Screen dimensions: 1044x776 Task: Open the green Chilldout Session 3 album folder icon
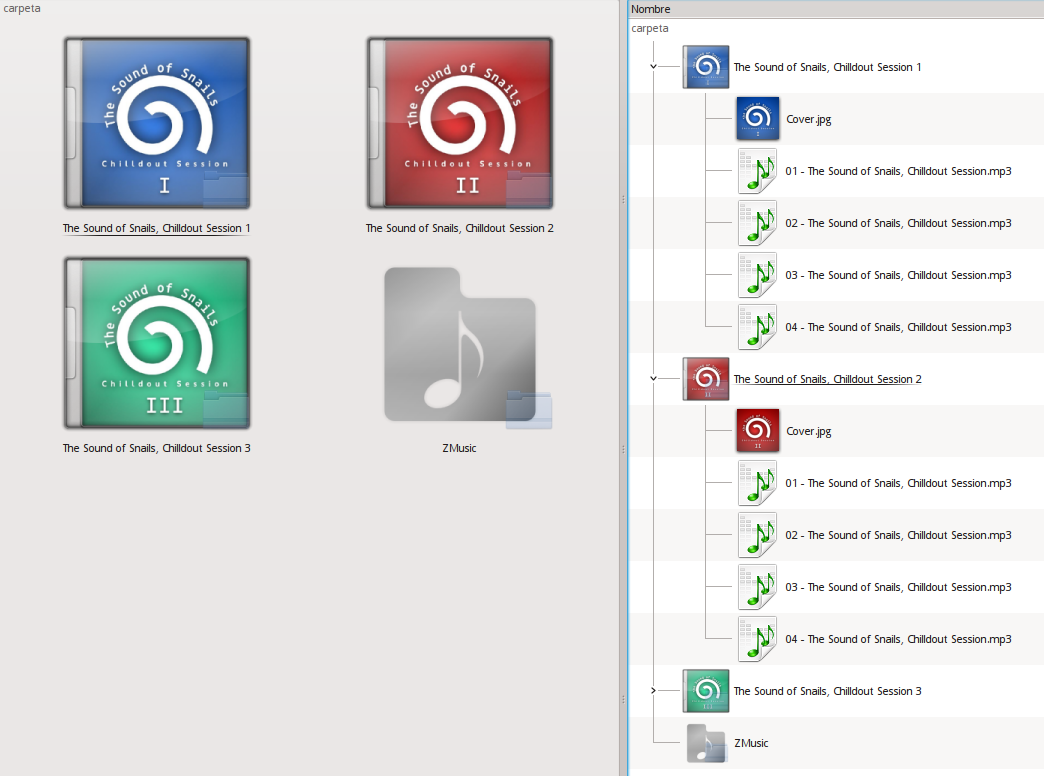coord(157,343)
